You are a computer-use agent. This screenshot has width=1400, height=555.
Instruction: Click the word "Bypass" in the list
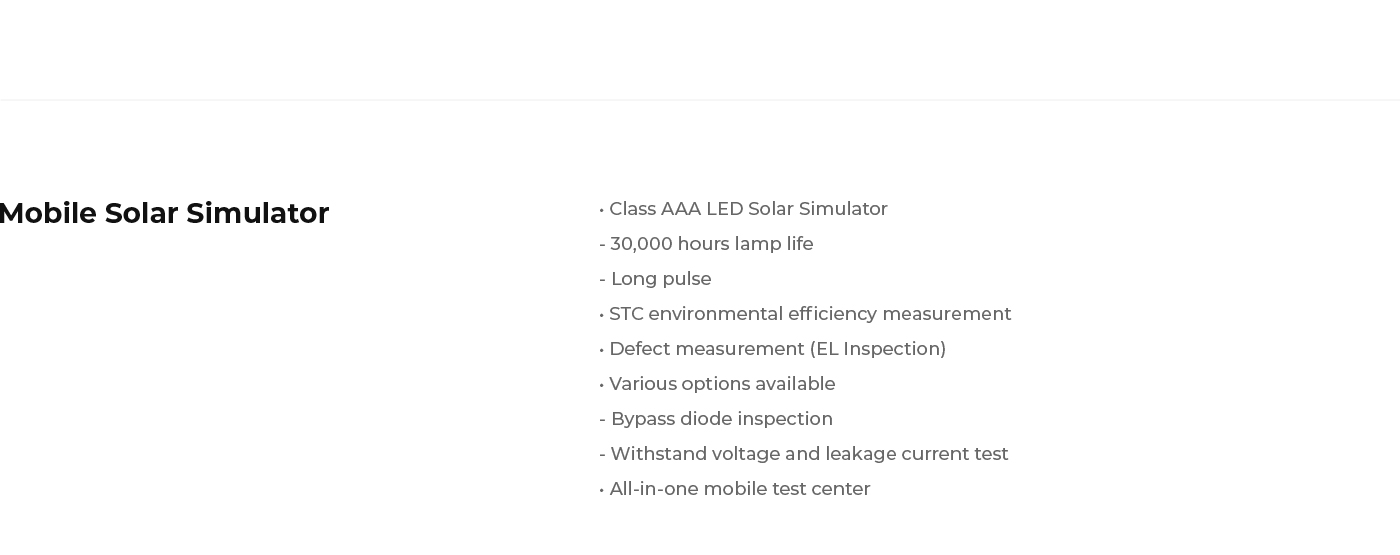[x=643, y=419]
